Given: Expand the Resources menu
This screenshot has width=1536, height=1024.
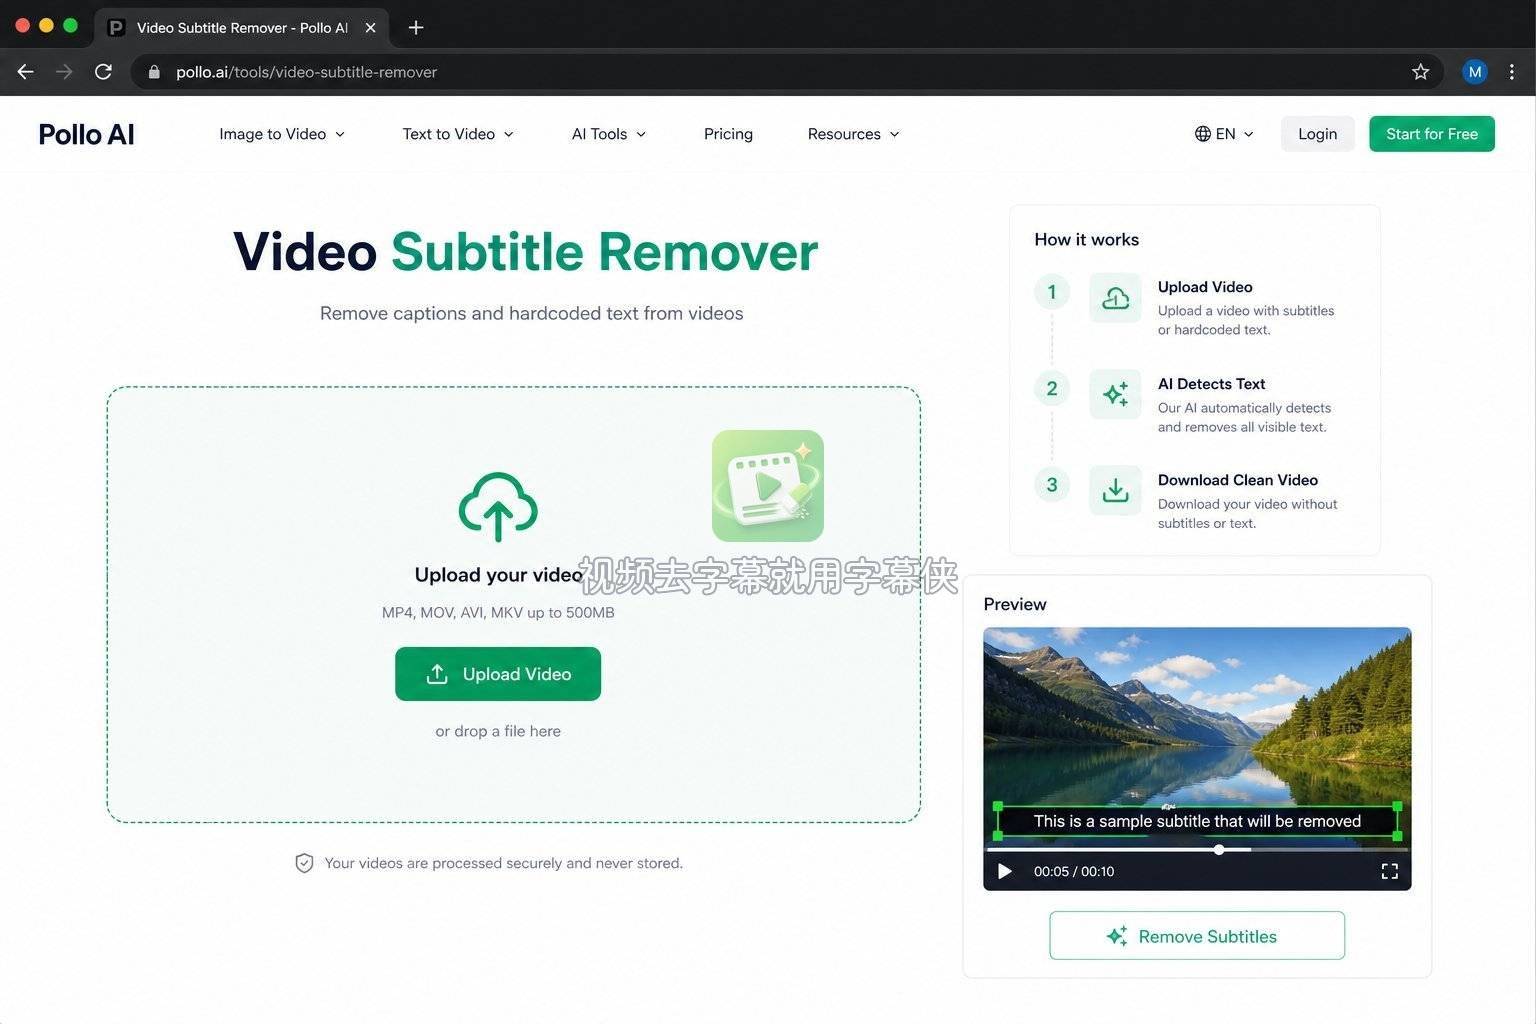Looking at the screenshot, I should click(854, 134).
